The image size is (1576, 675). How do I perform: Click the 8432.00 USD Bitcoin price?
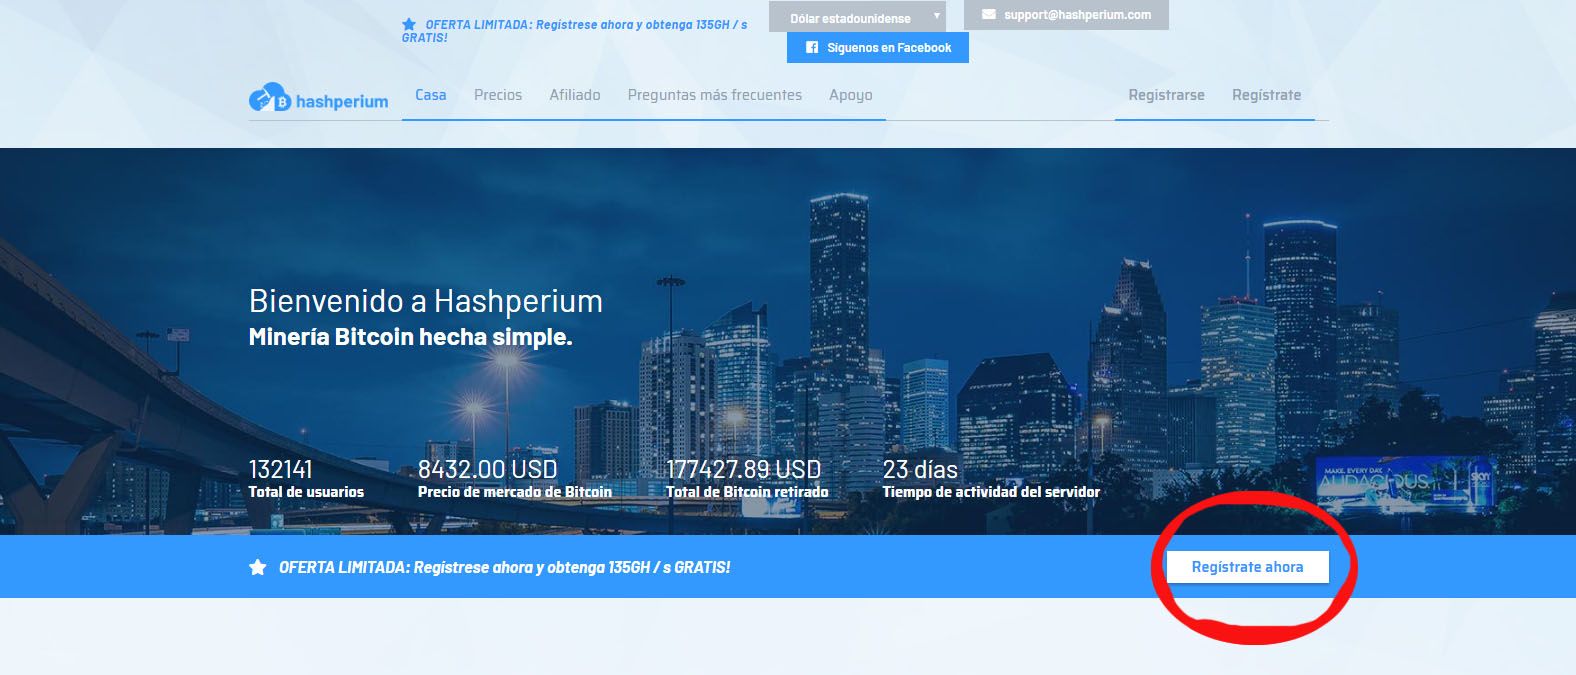(488, 469)
